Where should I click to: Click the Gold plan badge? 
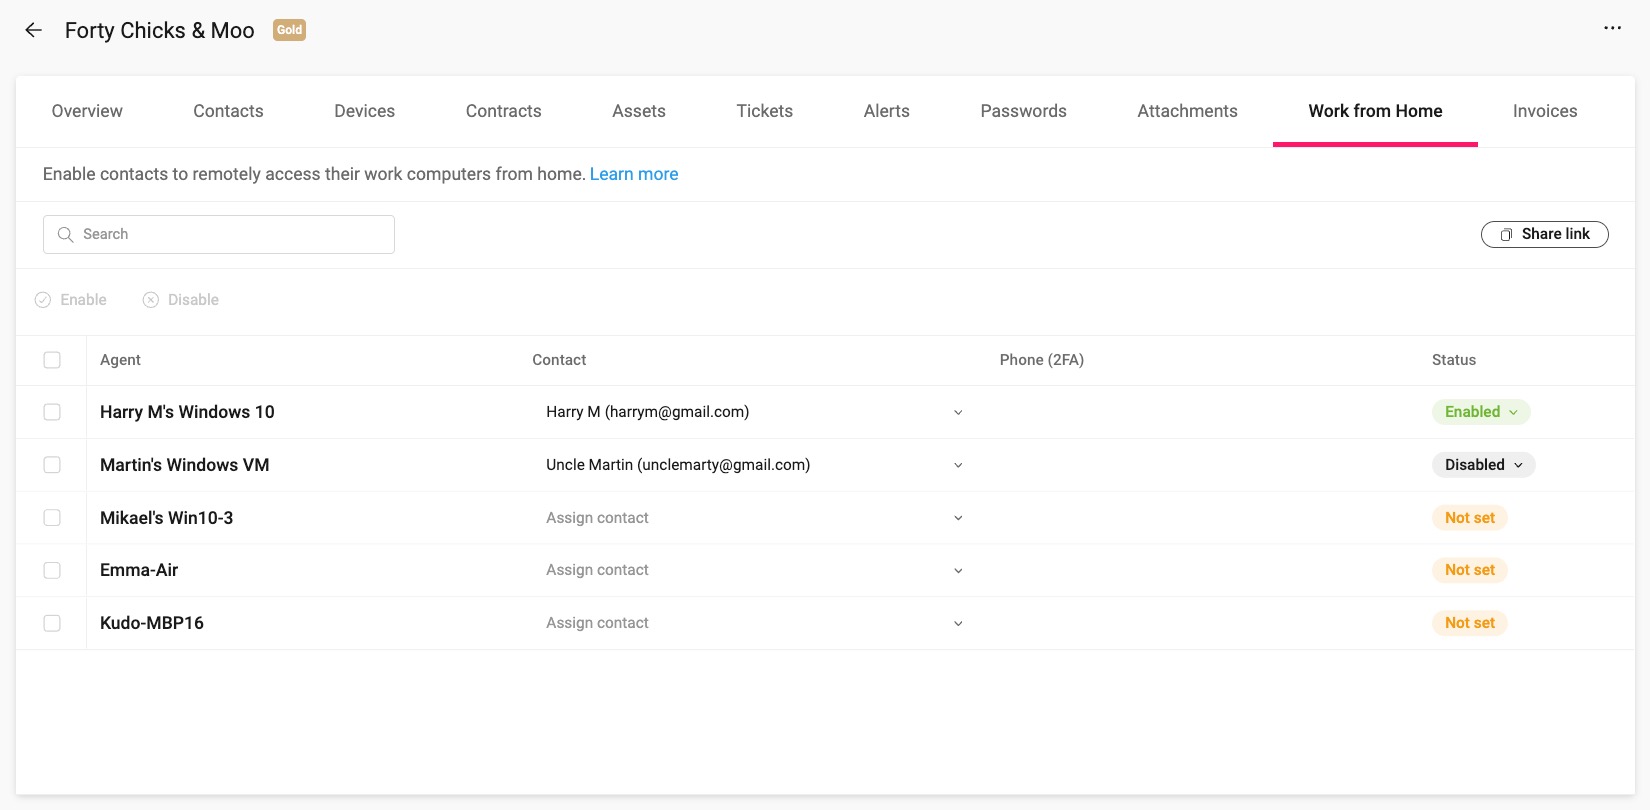[x=289, y=30]
